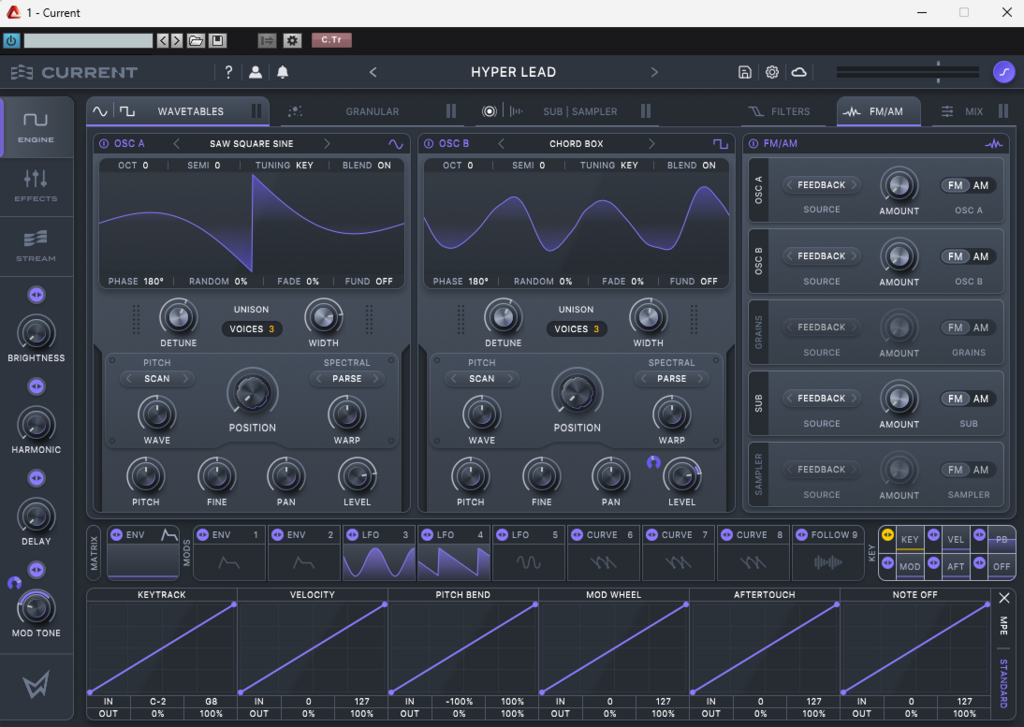Viewport: 1024px width, 727px height.
Task: Click the OSC A waveform icon at panel corner
Action: [395, 144]
